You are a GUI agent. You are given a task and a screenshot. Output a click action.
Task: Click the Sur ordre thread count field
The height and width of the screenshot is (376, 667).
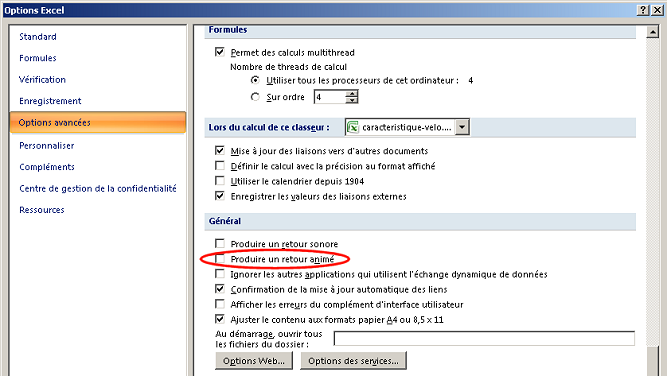[x=330, y=97]
